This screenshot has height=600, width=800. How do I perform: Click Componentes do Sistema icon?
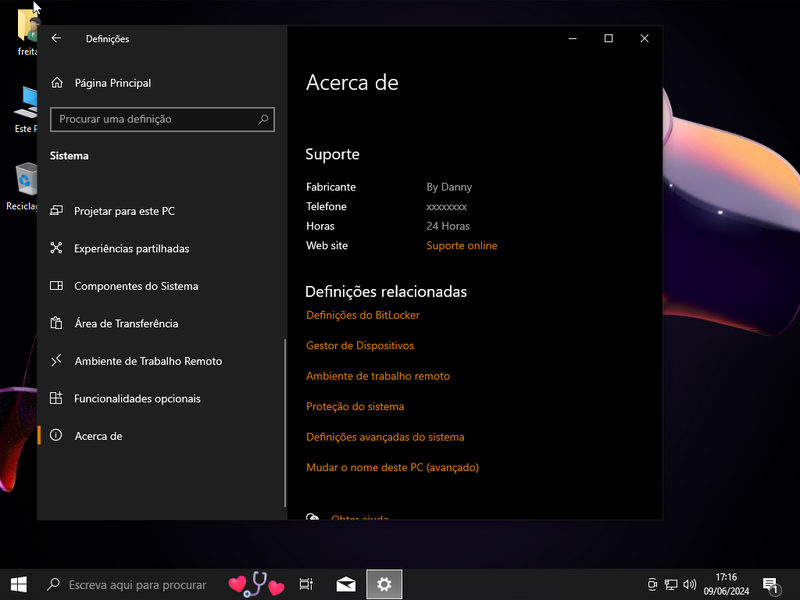(56, 286)
